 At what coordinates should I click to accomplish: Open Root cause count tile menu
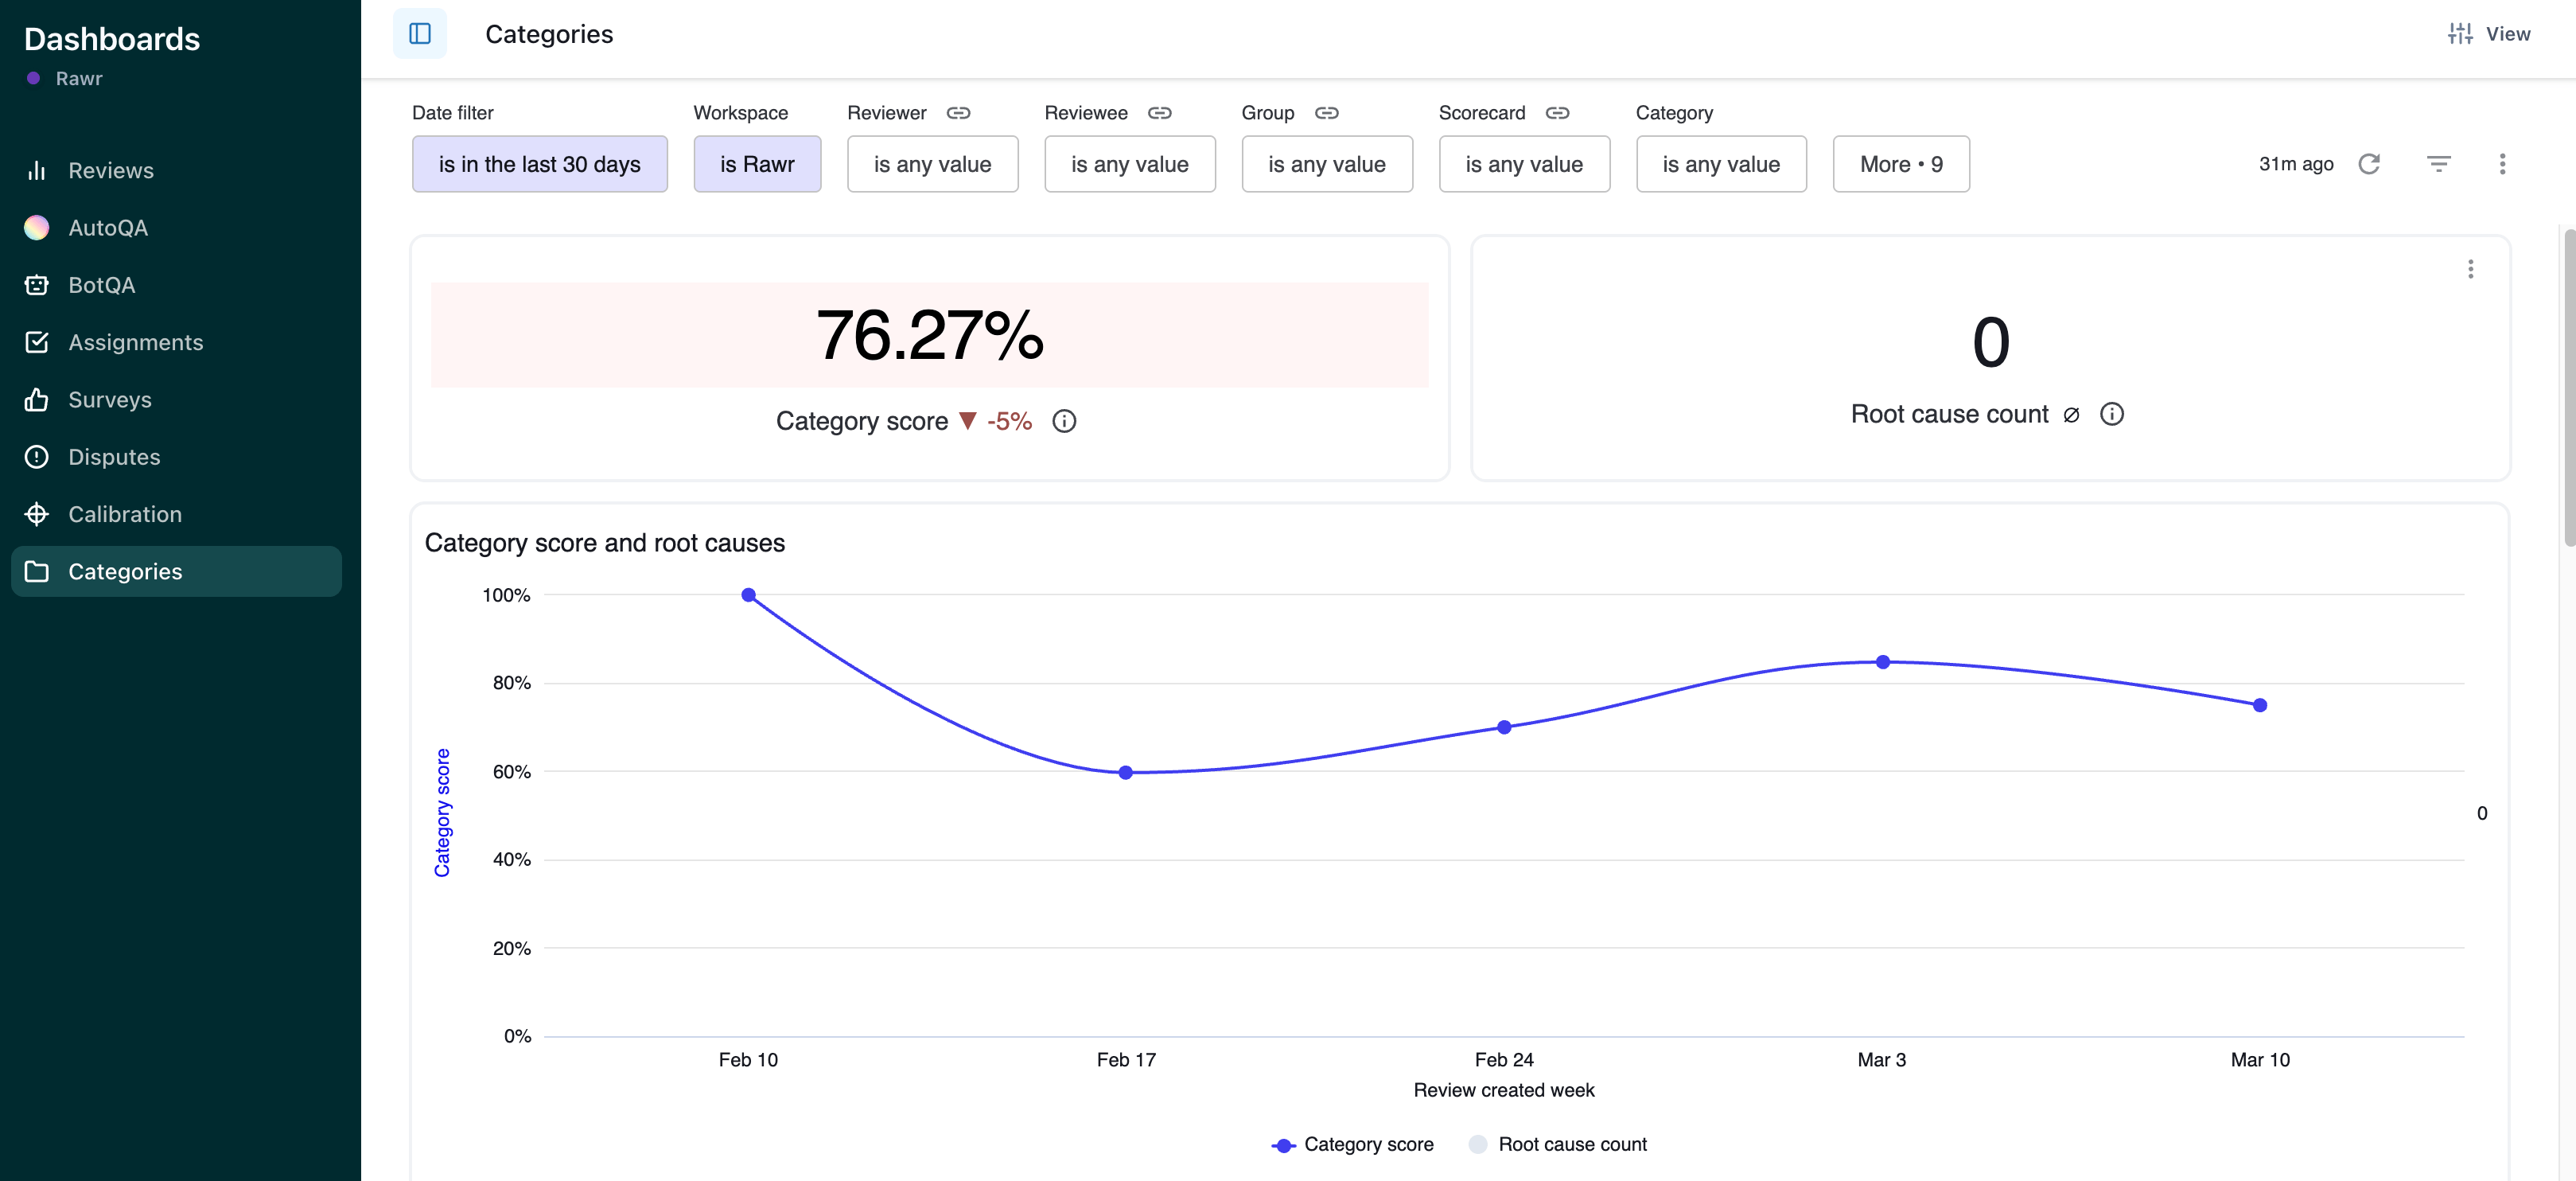point(2470,269)
